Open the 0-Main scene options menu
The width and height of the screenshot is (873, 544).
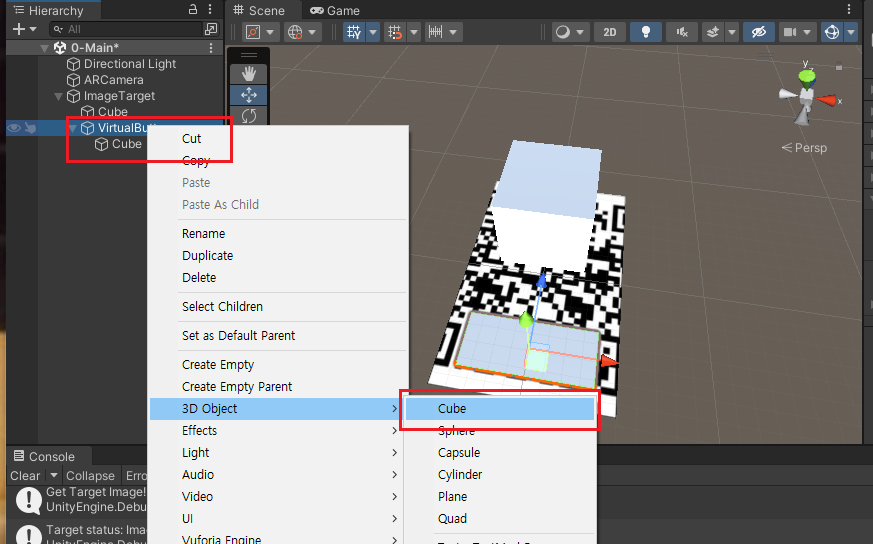[x=211, y=48]
